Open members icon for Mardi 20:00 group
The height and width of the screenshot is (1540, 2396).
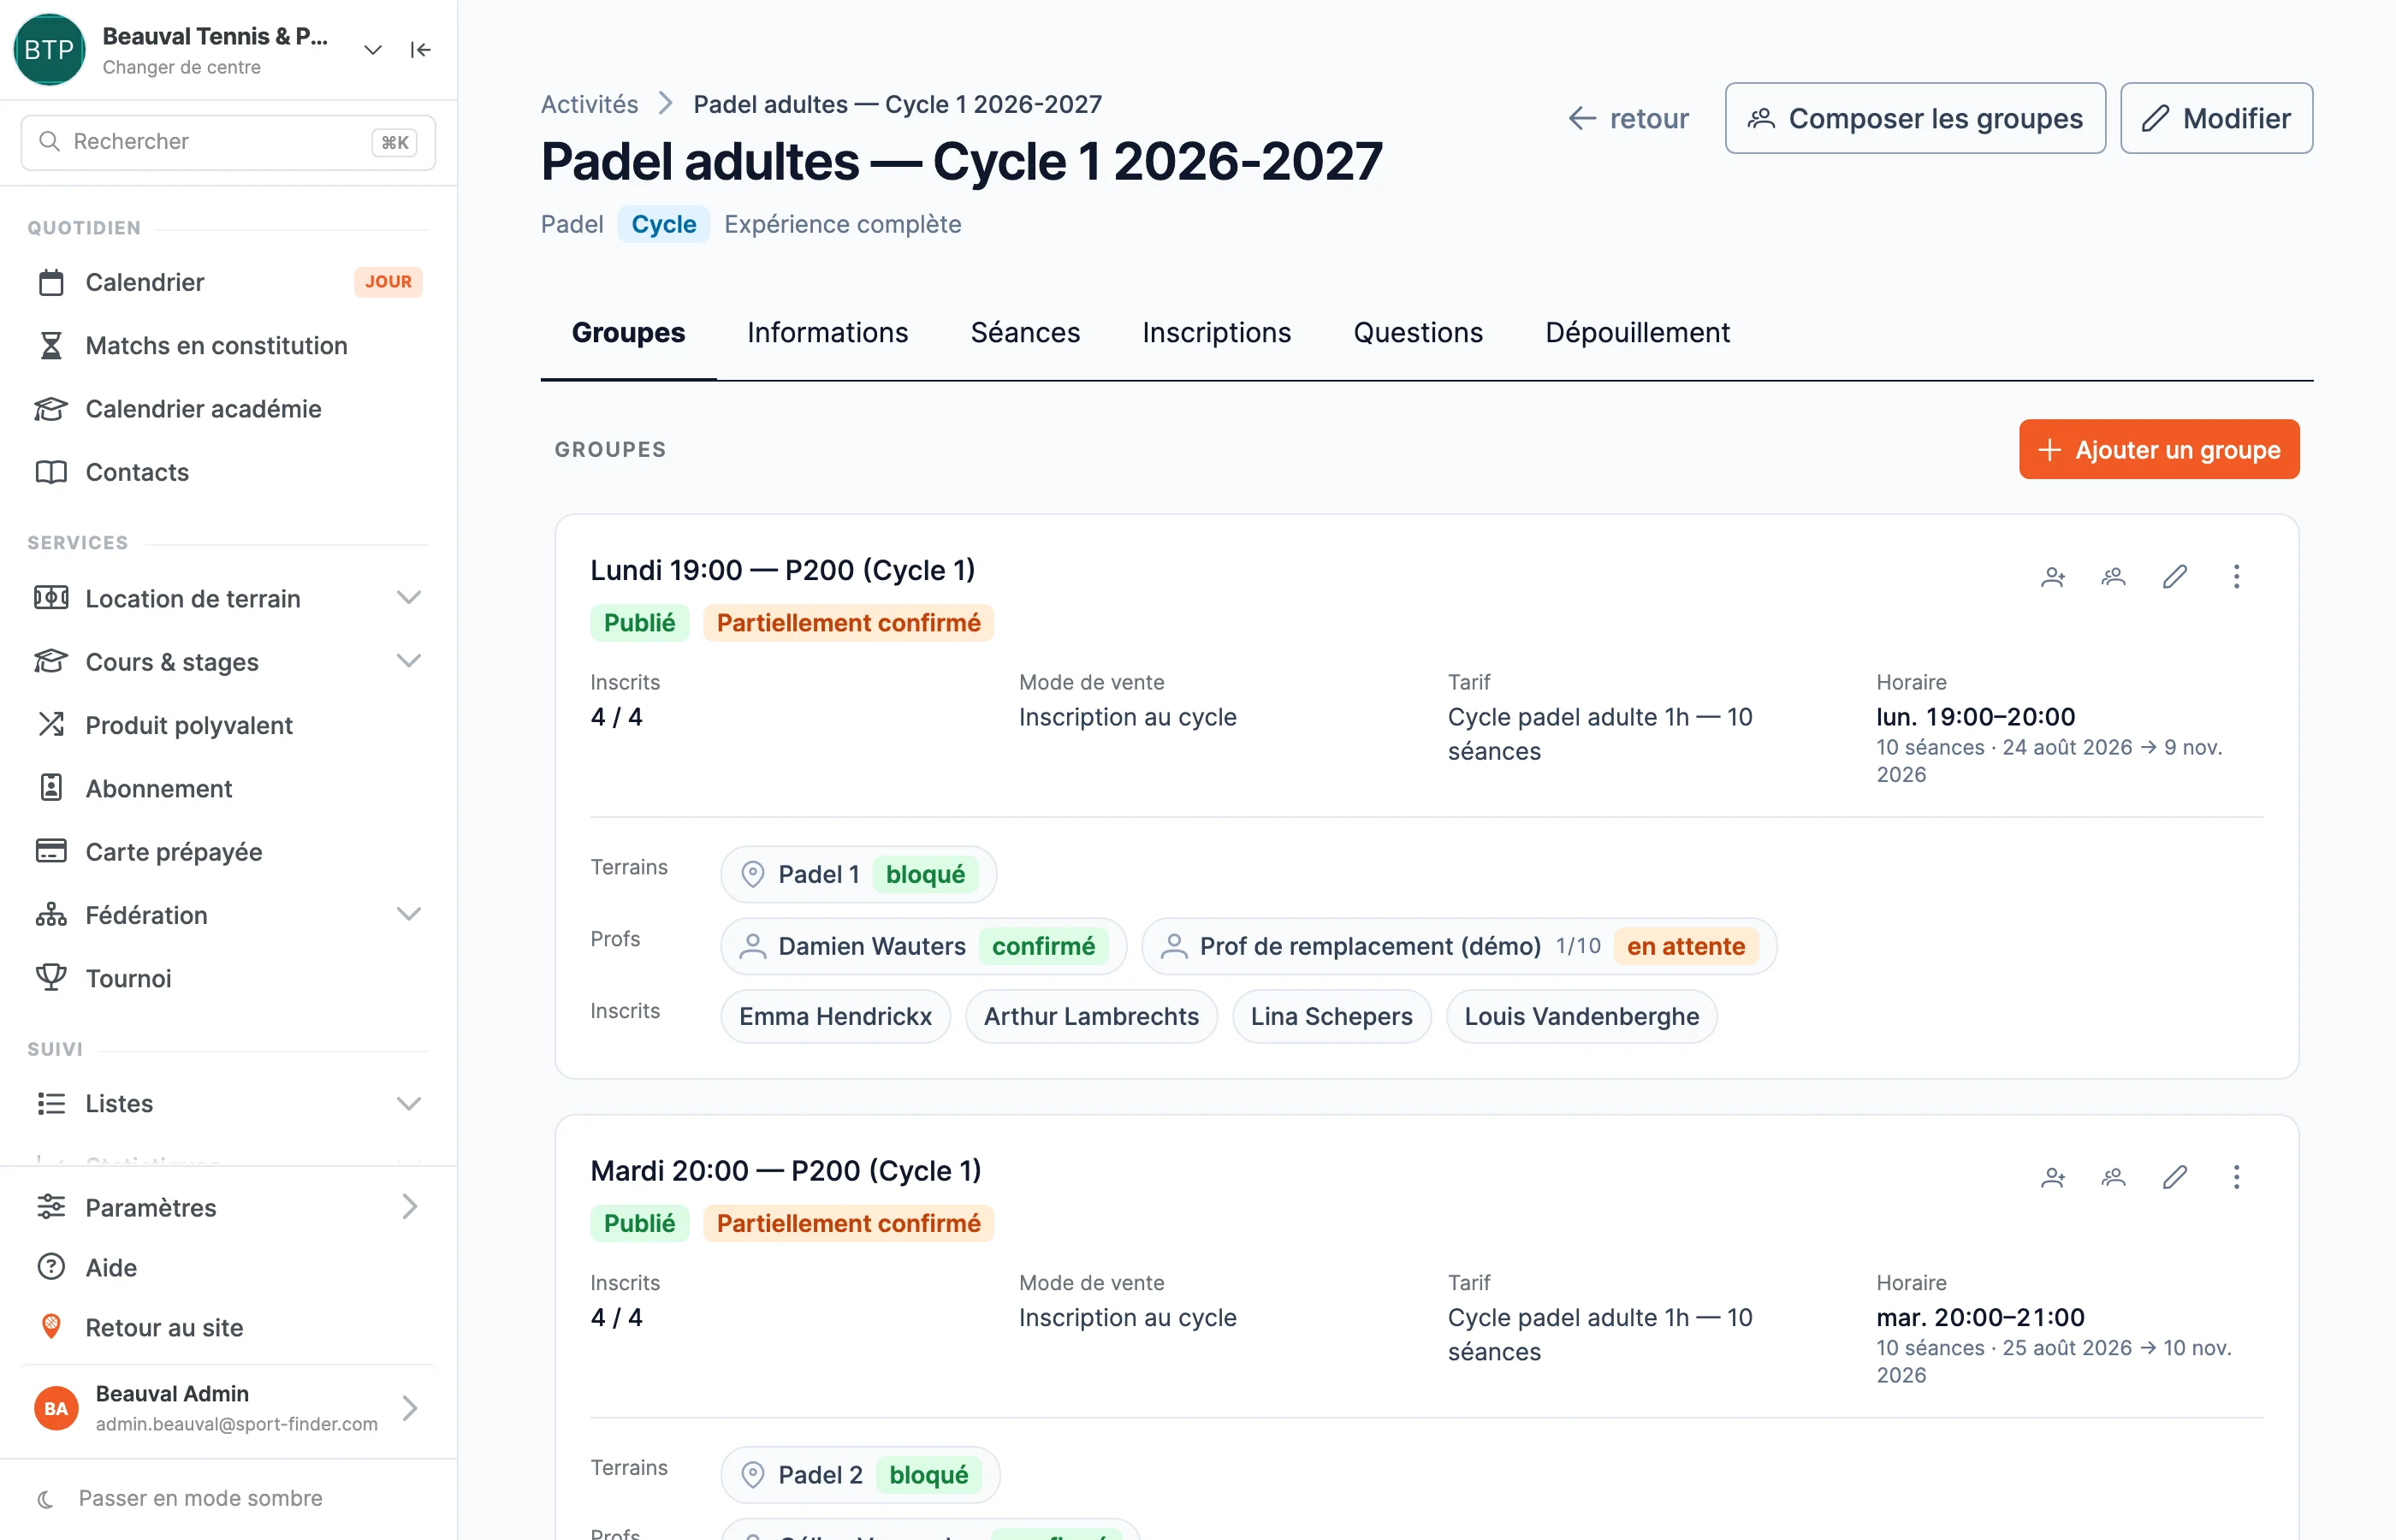click(2113, 1177)
